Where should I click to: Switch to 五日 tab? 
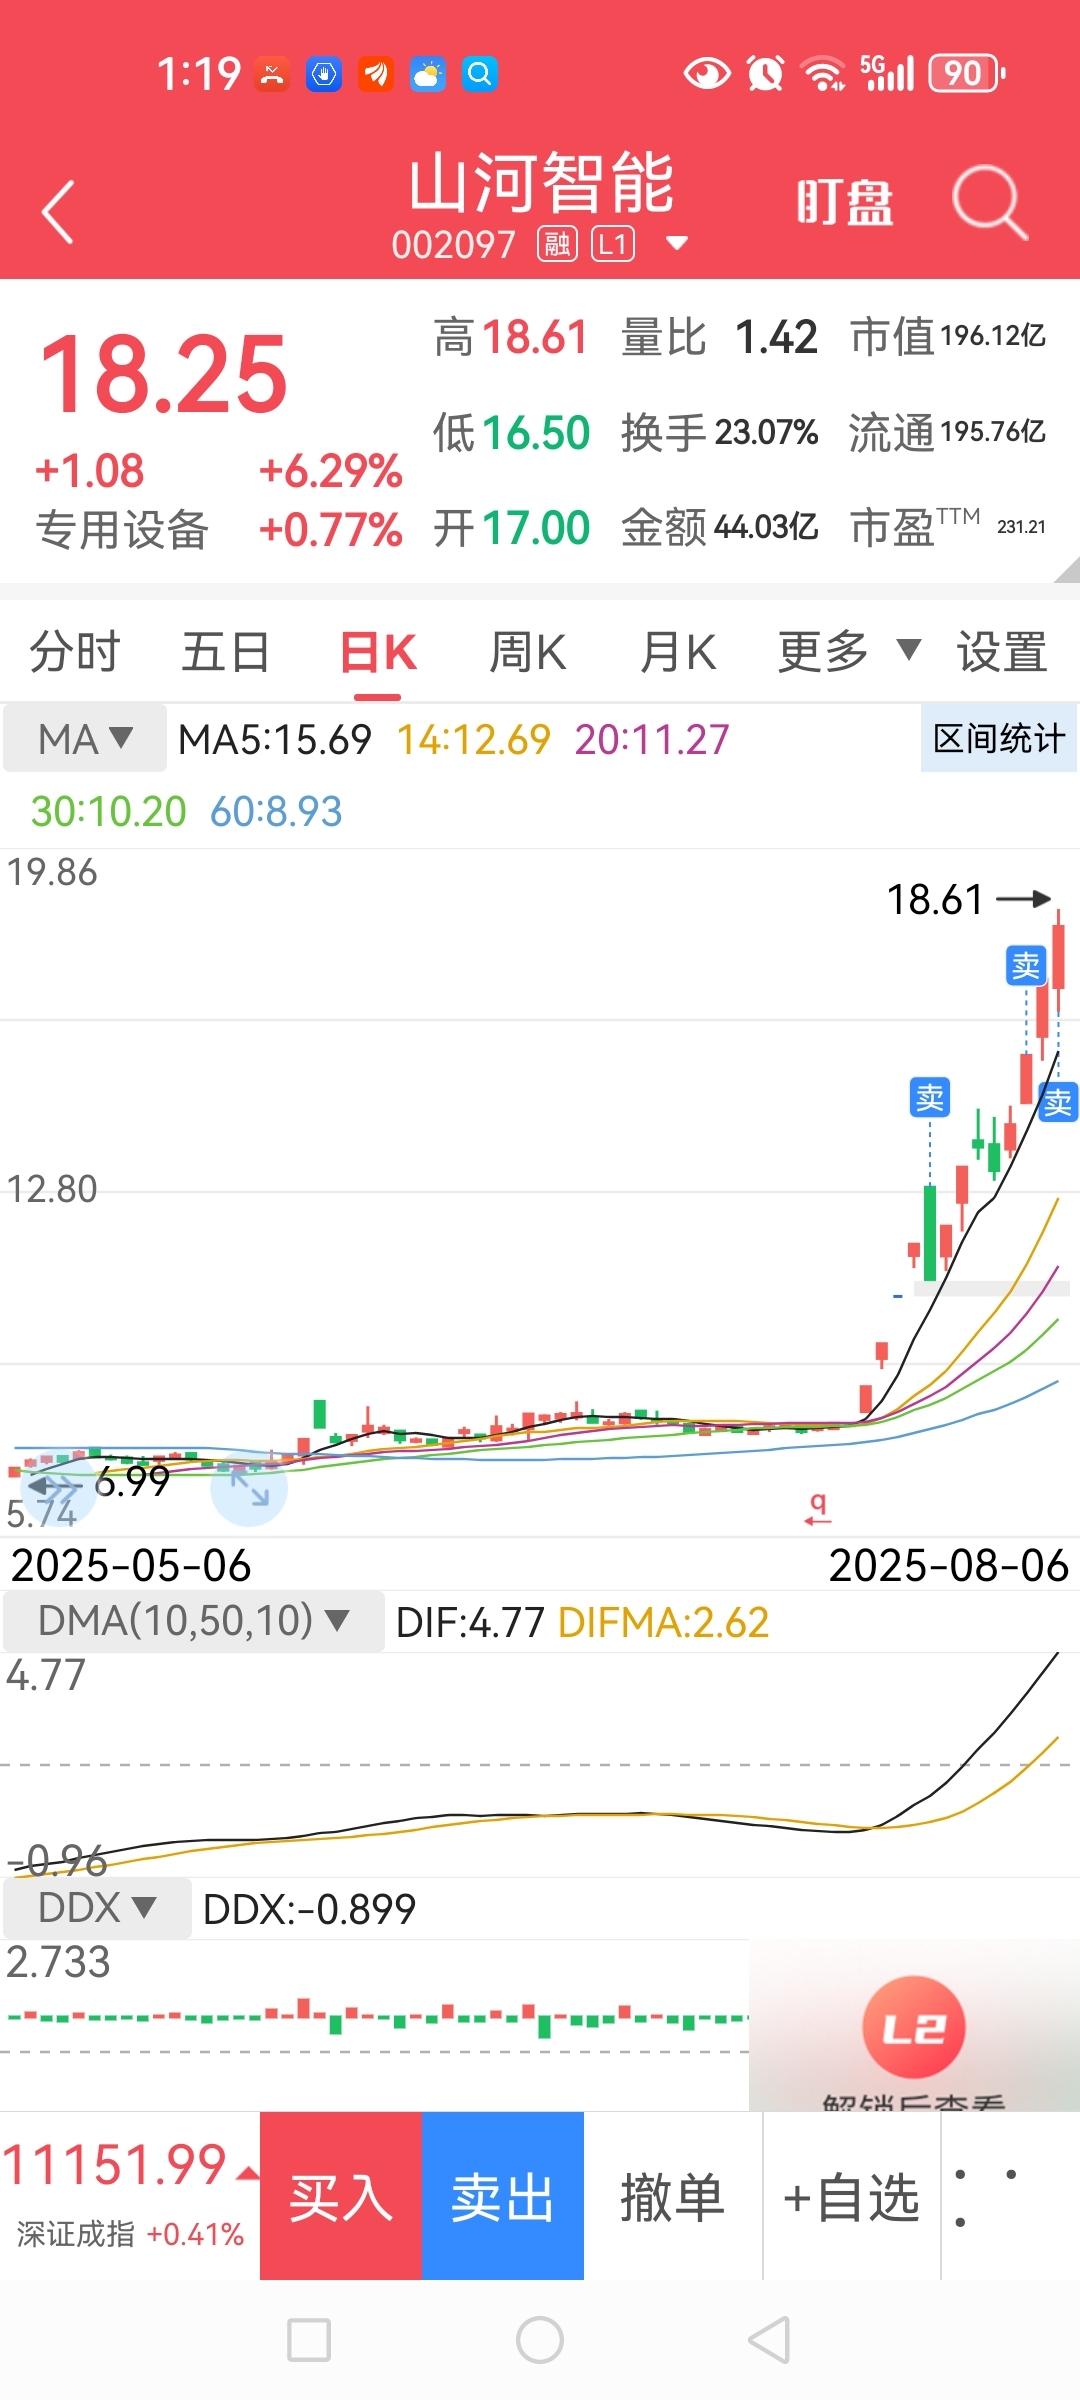tap(226, 652)
